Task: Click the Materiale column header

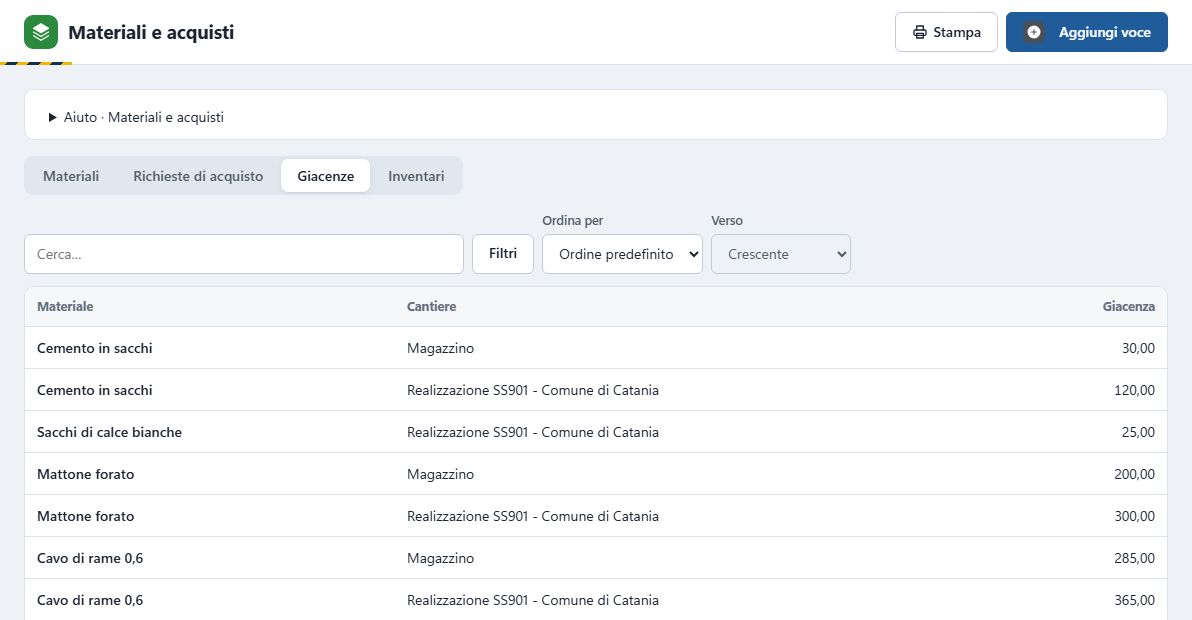Action: [x=65, y=306]
